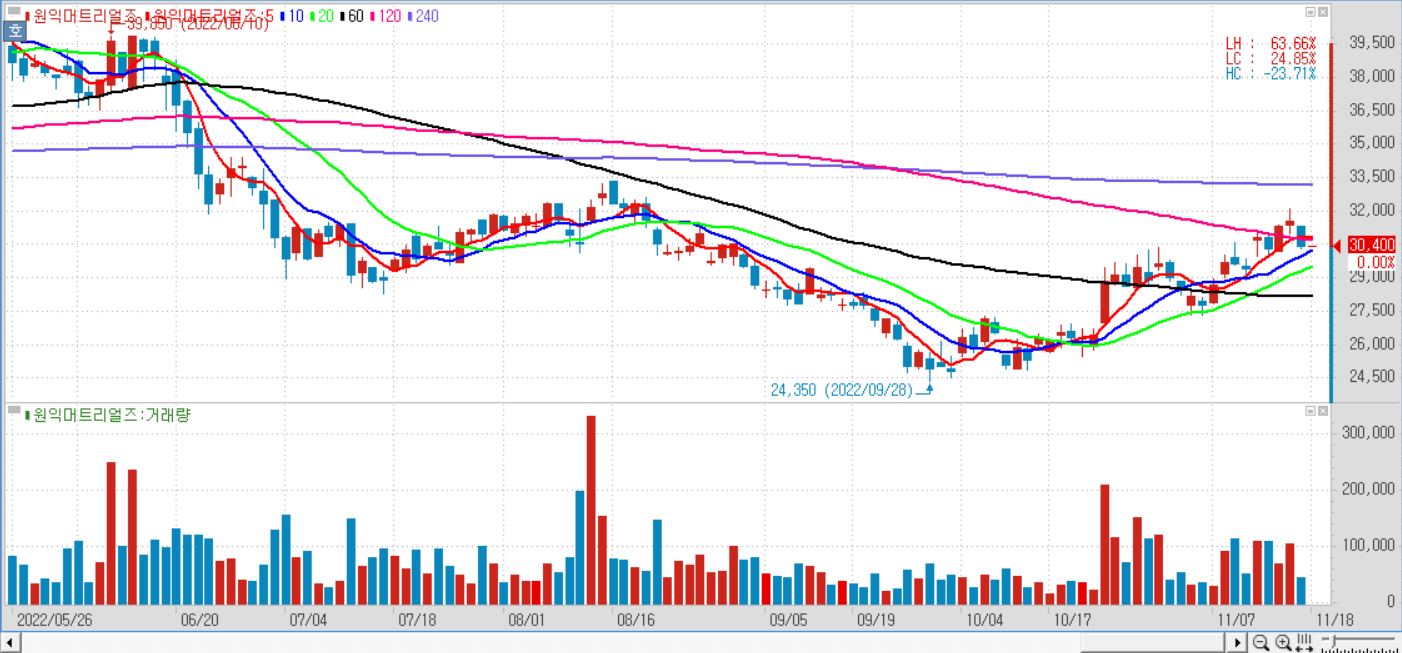Click the horizontal chart scrollbar track
1402x653 pixels.
coord(624,642)
